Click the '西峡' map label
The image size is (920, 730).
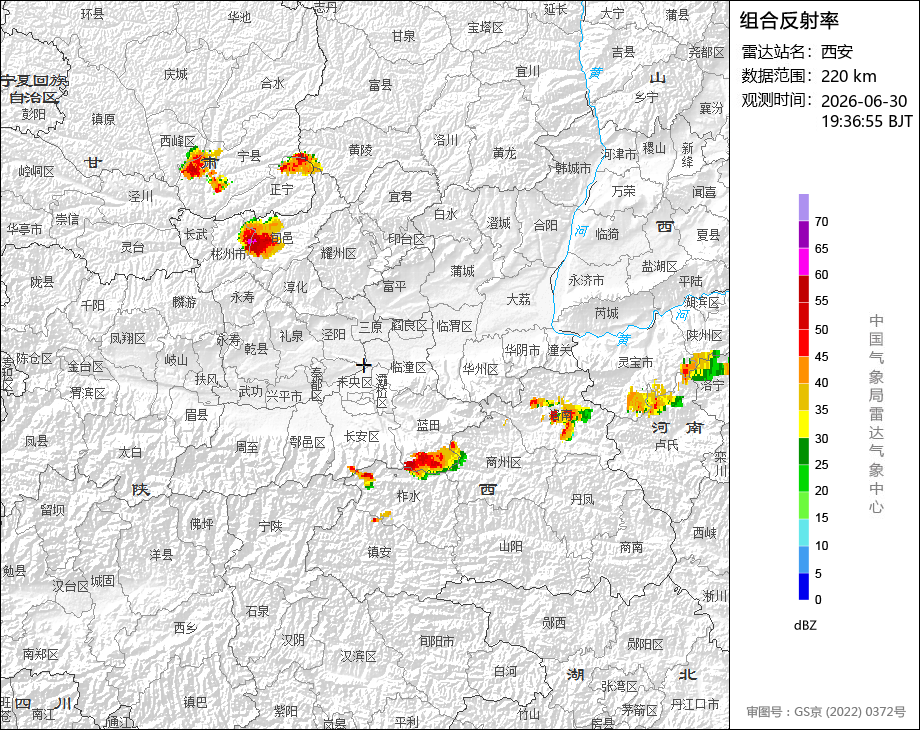[705, 533]
